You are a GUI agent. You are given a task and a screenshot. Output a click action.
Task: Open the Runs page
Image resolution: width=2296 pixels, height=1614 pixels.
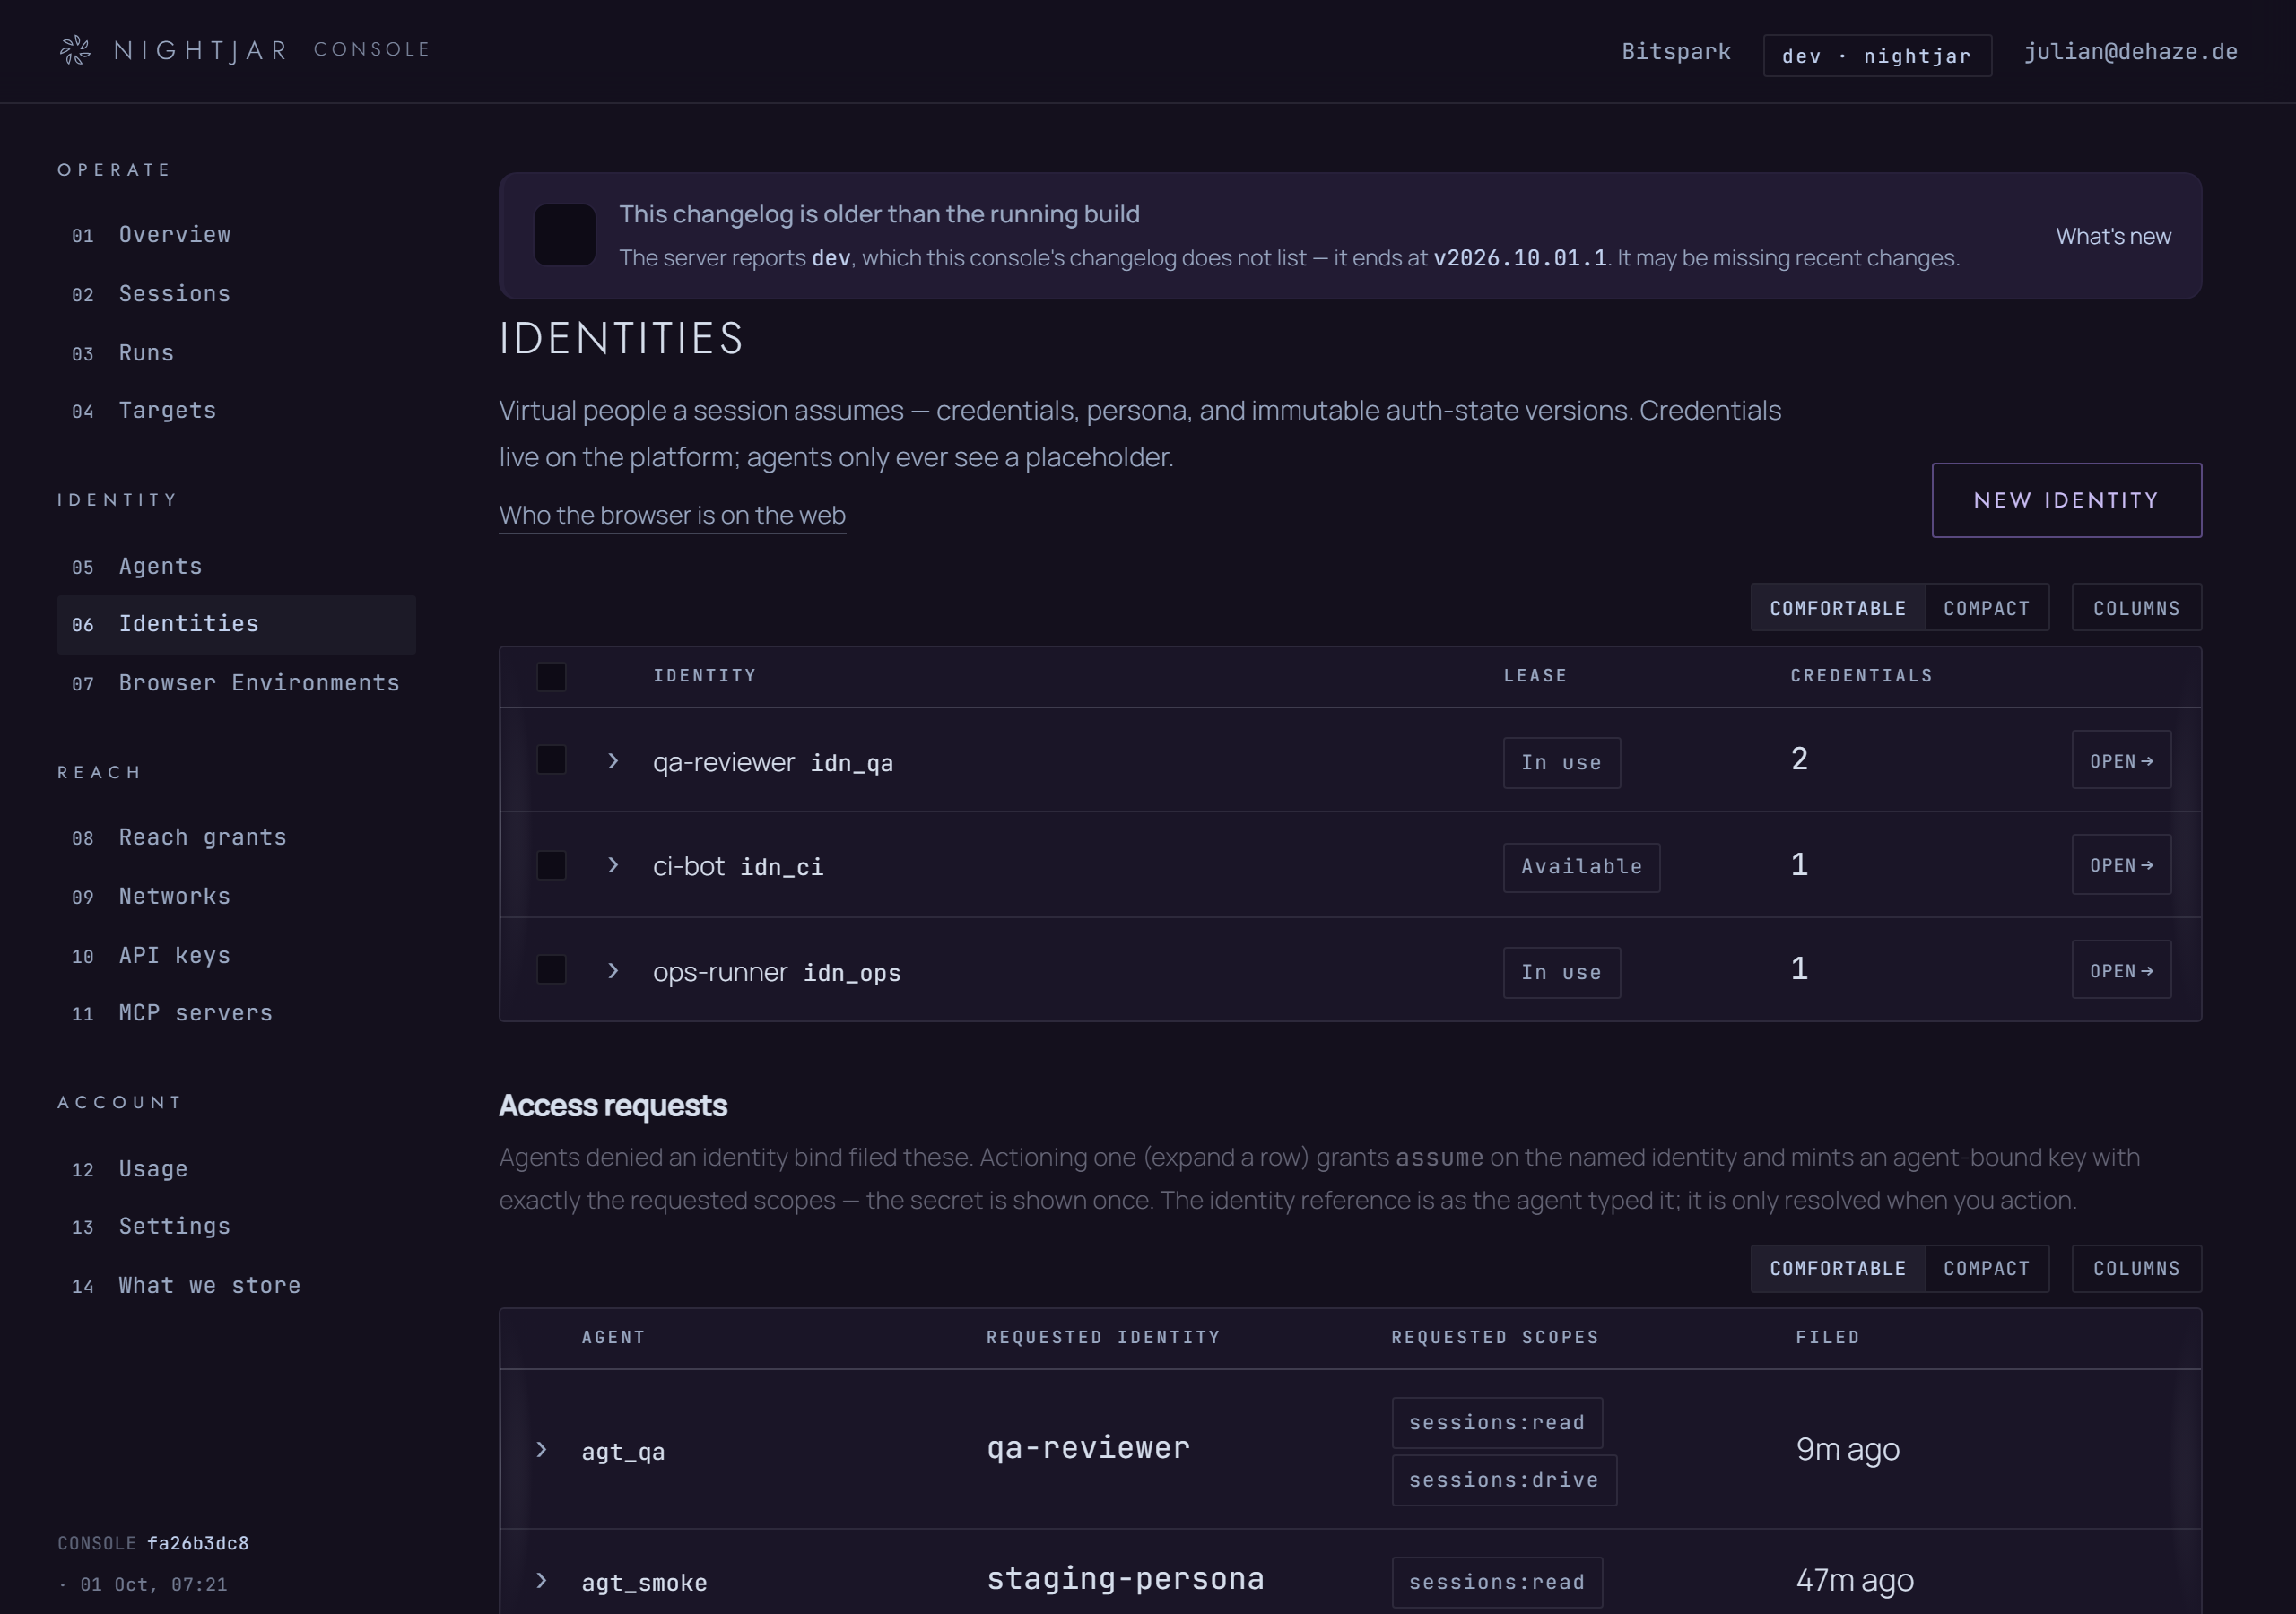point(237,353)
